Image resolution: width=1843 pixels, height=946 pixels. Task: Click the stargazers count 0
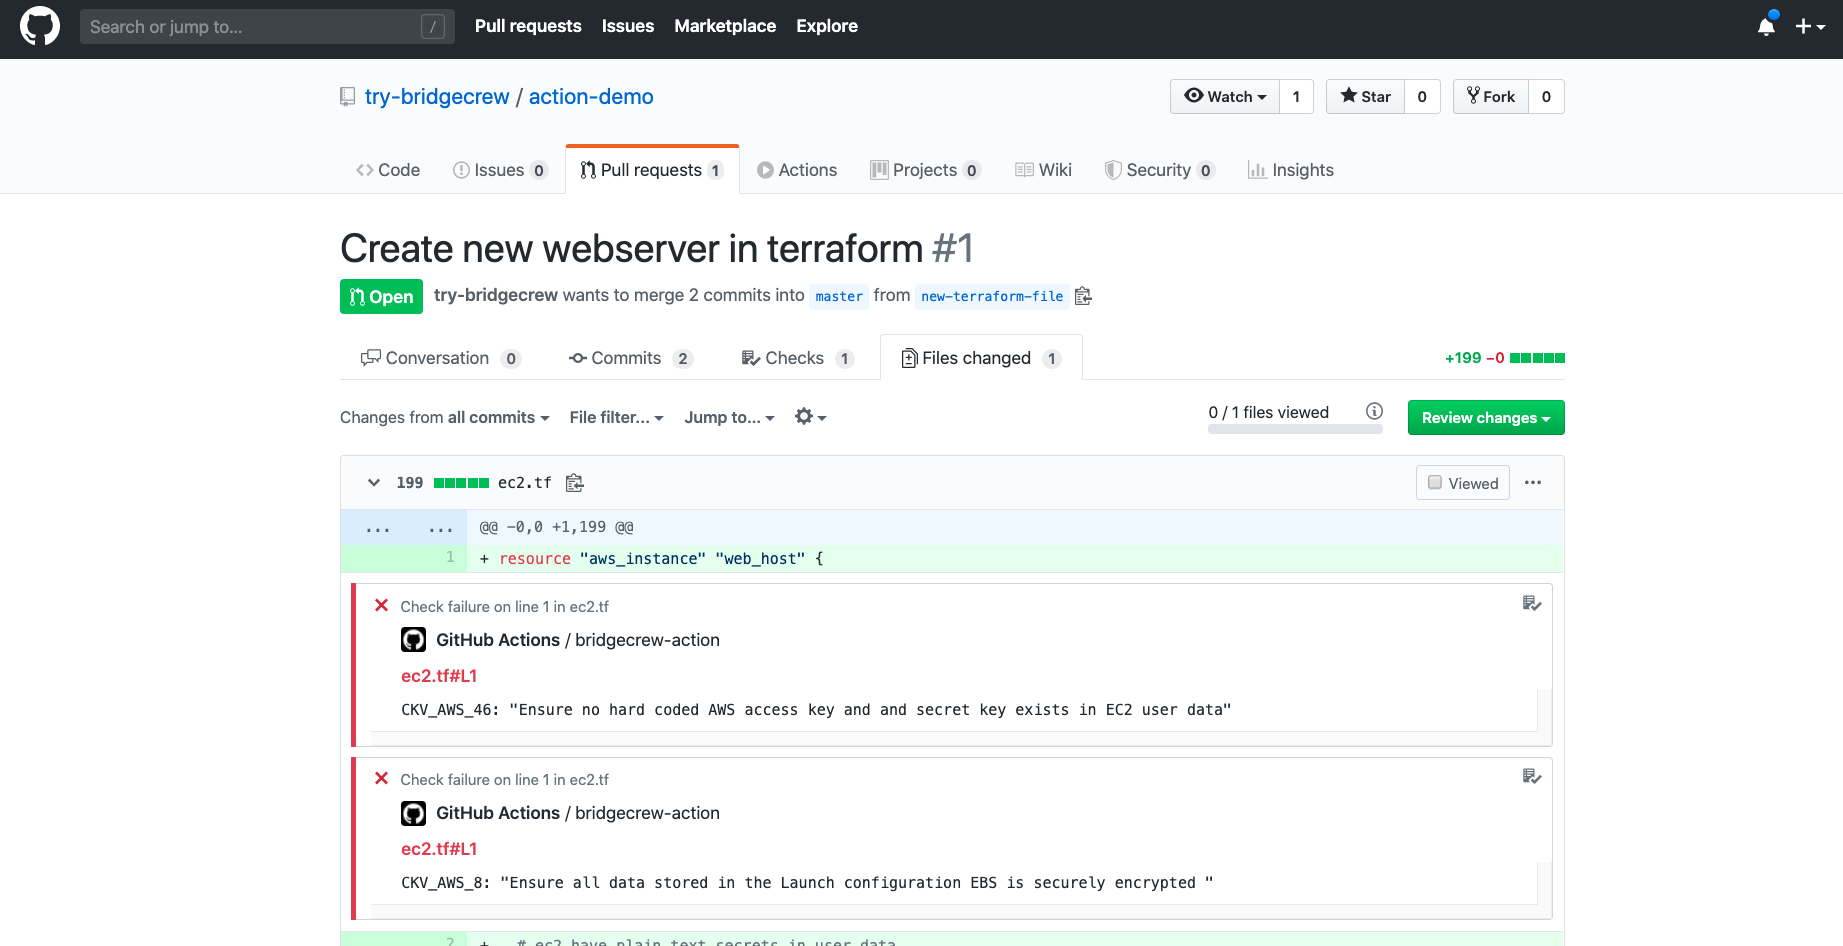pos(1422,97)
